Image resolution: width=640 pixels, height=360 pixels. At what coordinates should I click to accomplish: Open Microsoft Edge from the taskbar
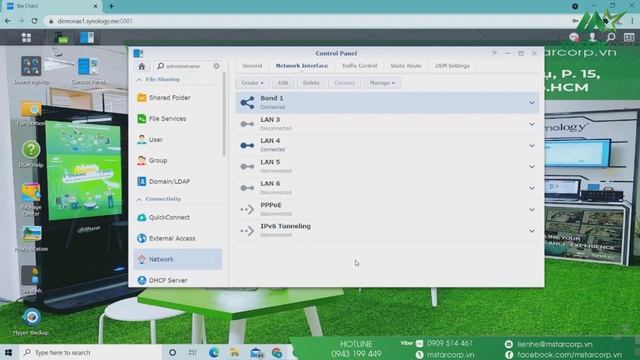point(214,353)
